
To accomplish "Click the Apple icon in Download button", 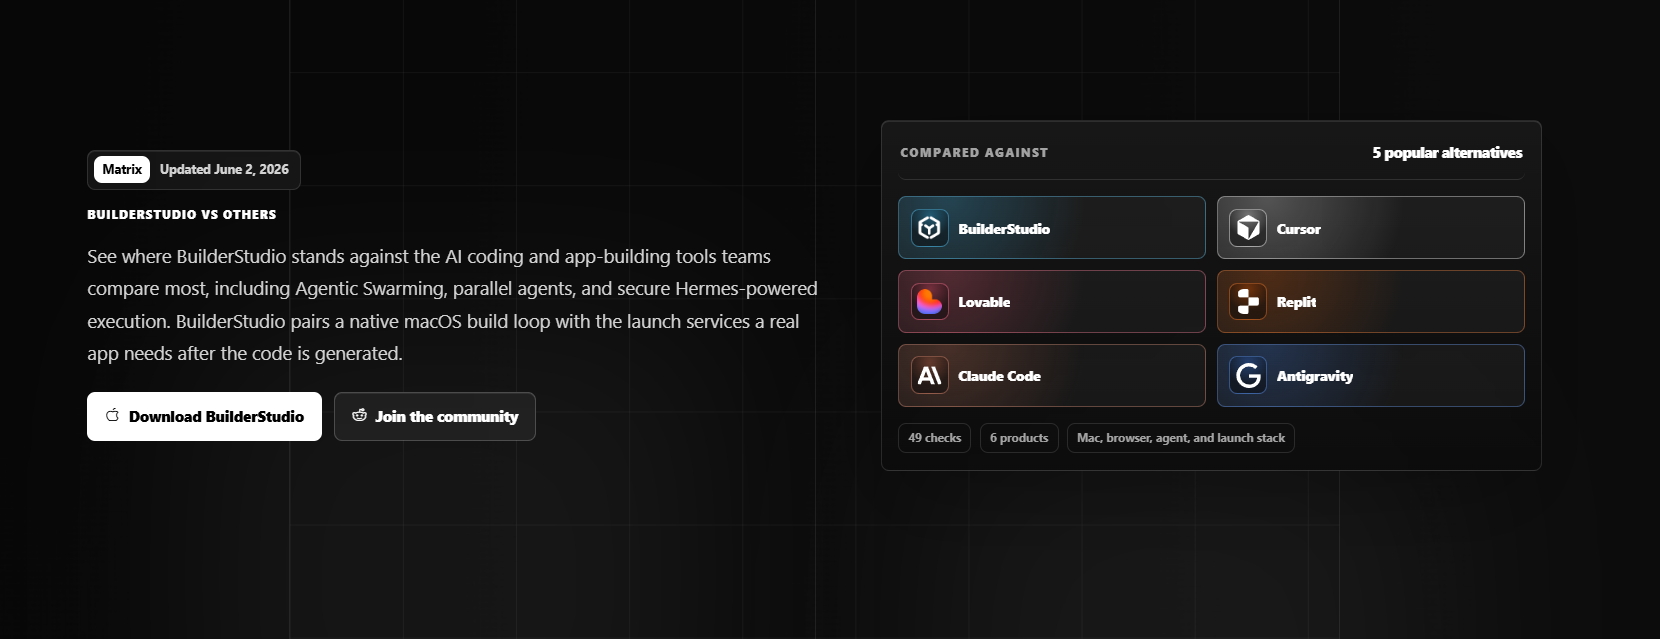I will 113,415.
